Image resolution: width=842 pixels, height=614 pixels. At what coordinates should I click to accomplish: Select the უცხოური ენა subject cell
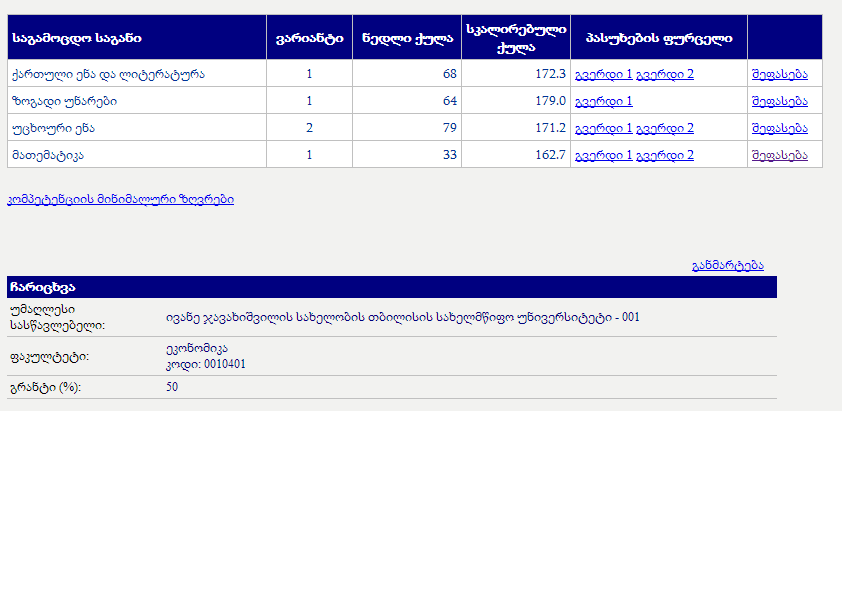tap(137, 128)
